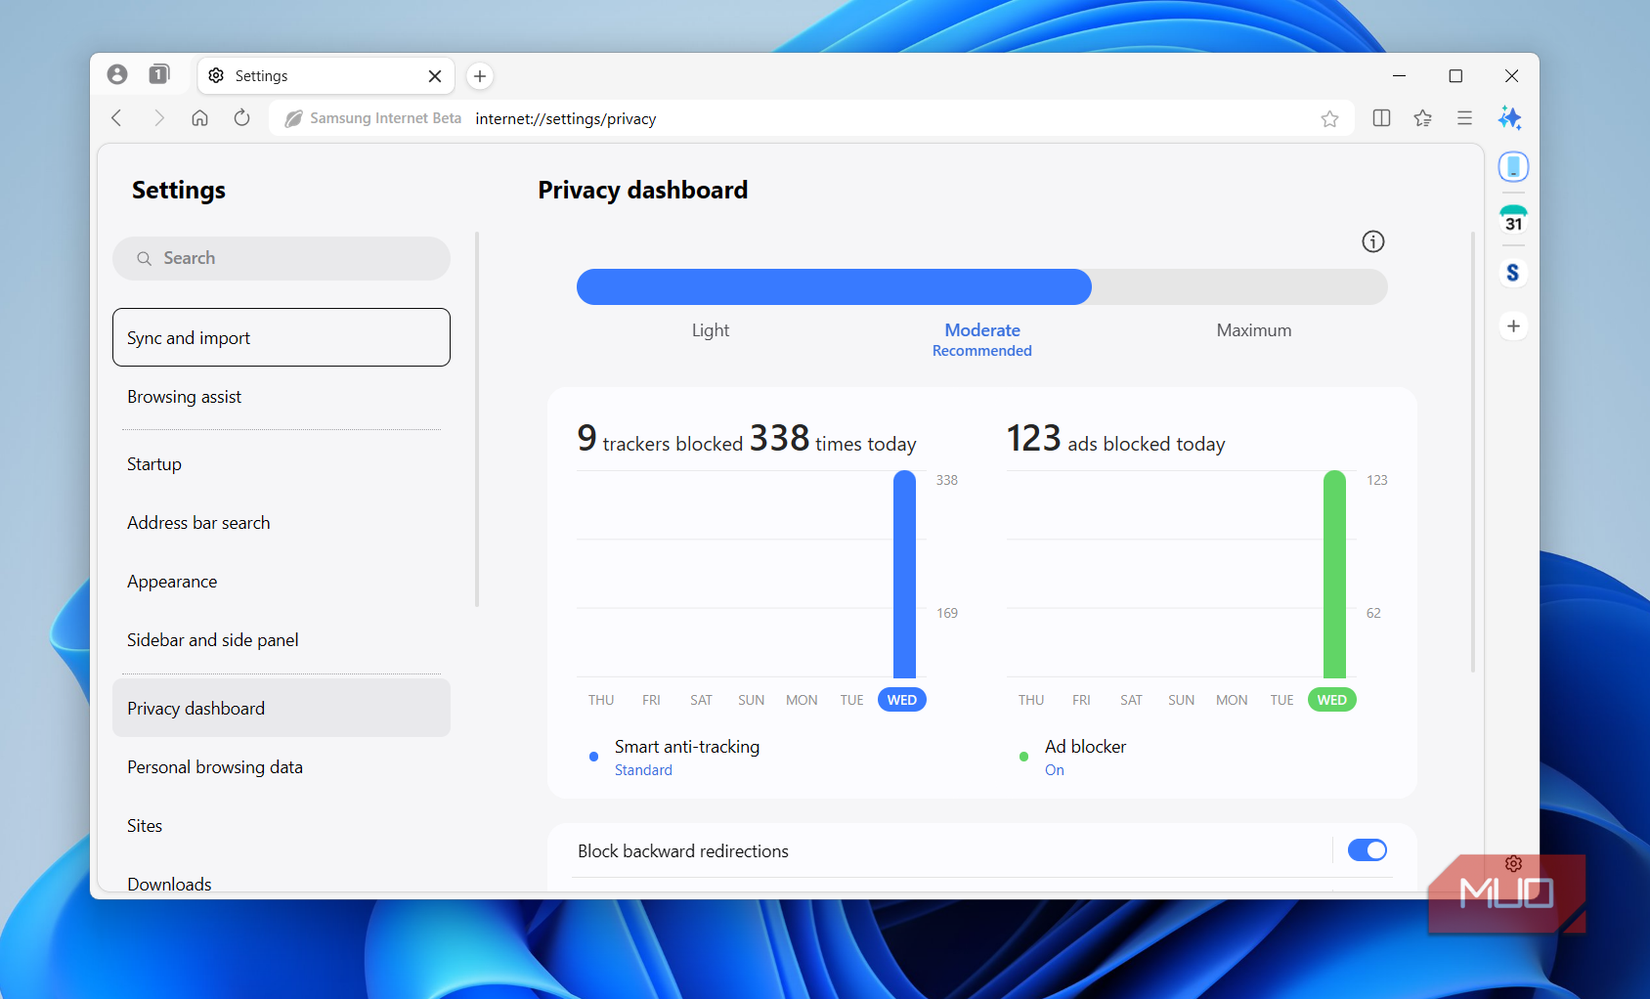1650x999 pixels.
Task: Open the phone icon in the sidebar
Action: pyautogui.click(x=1513, y=166)
